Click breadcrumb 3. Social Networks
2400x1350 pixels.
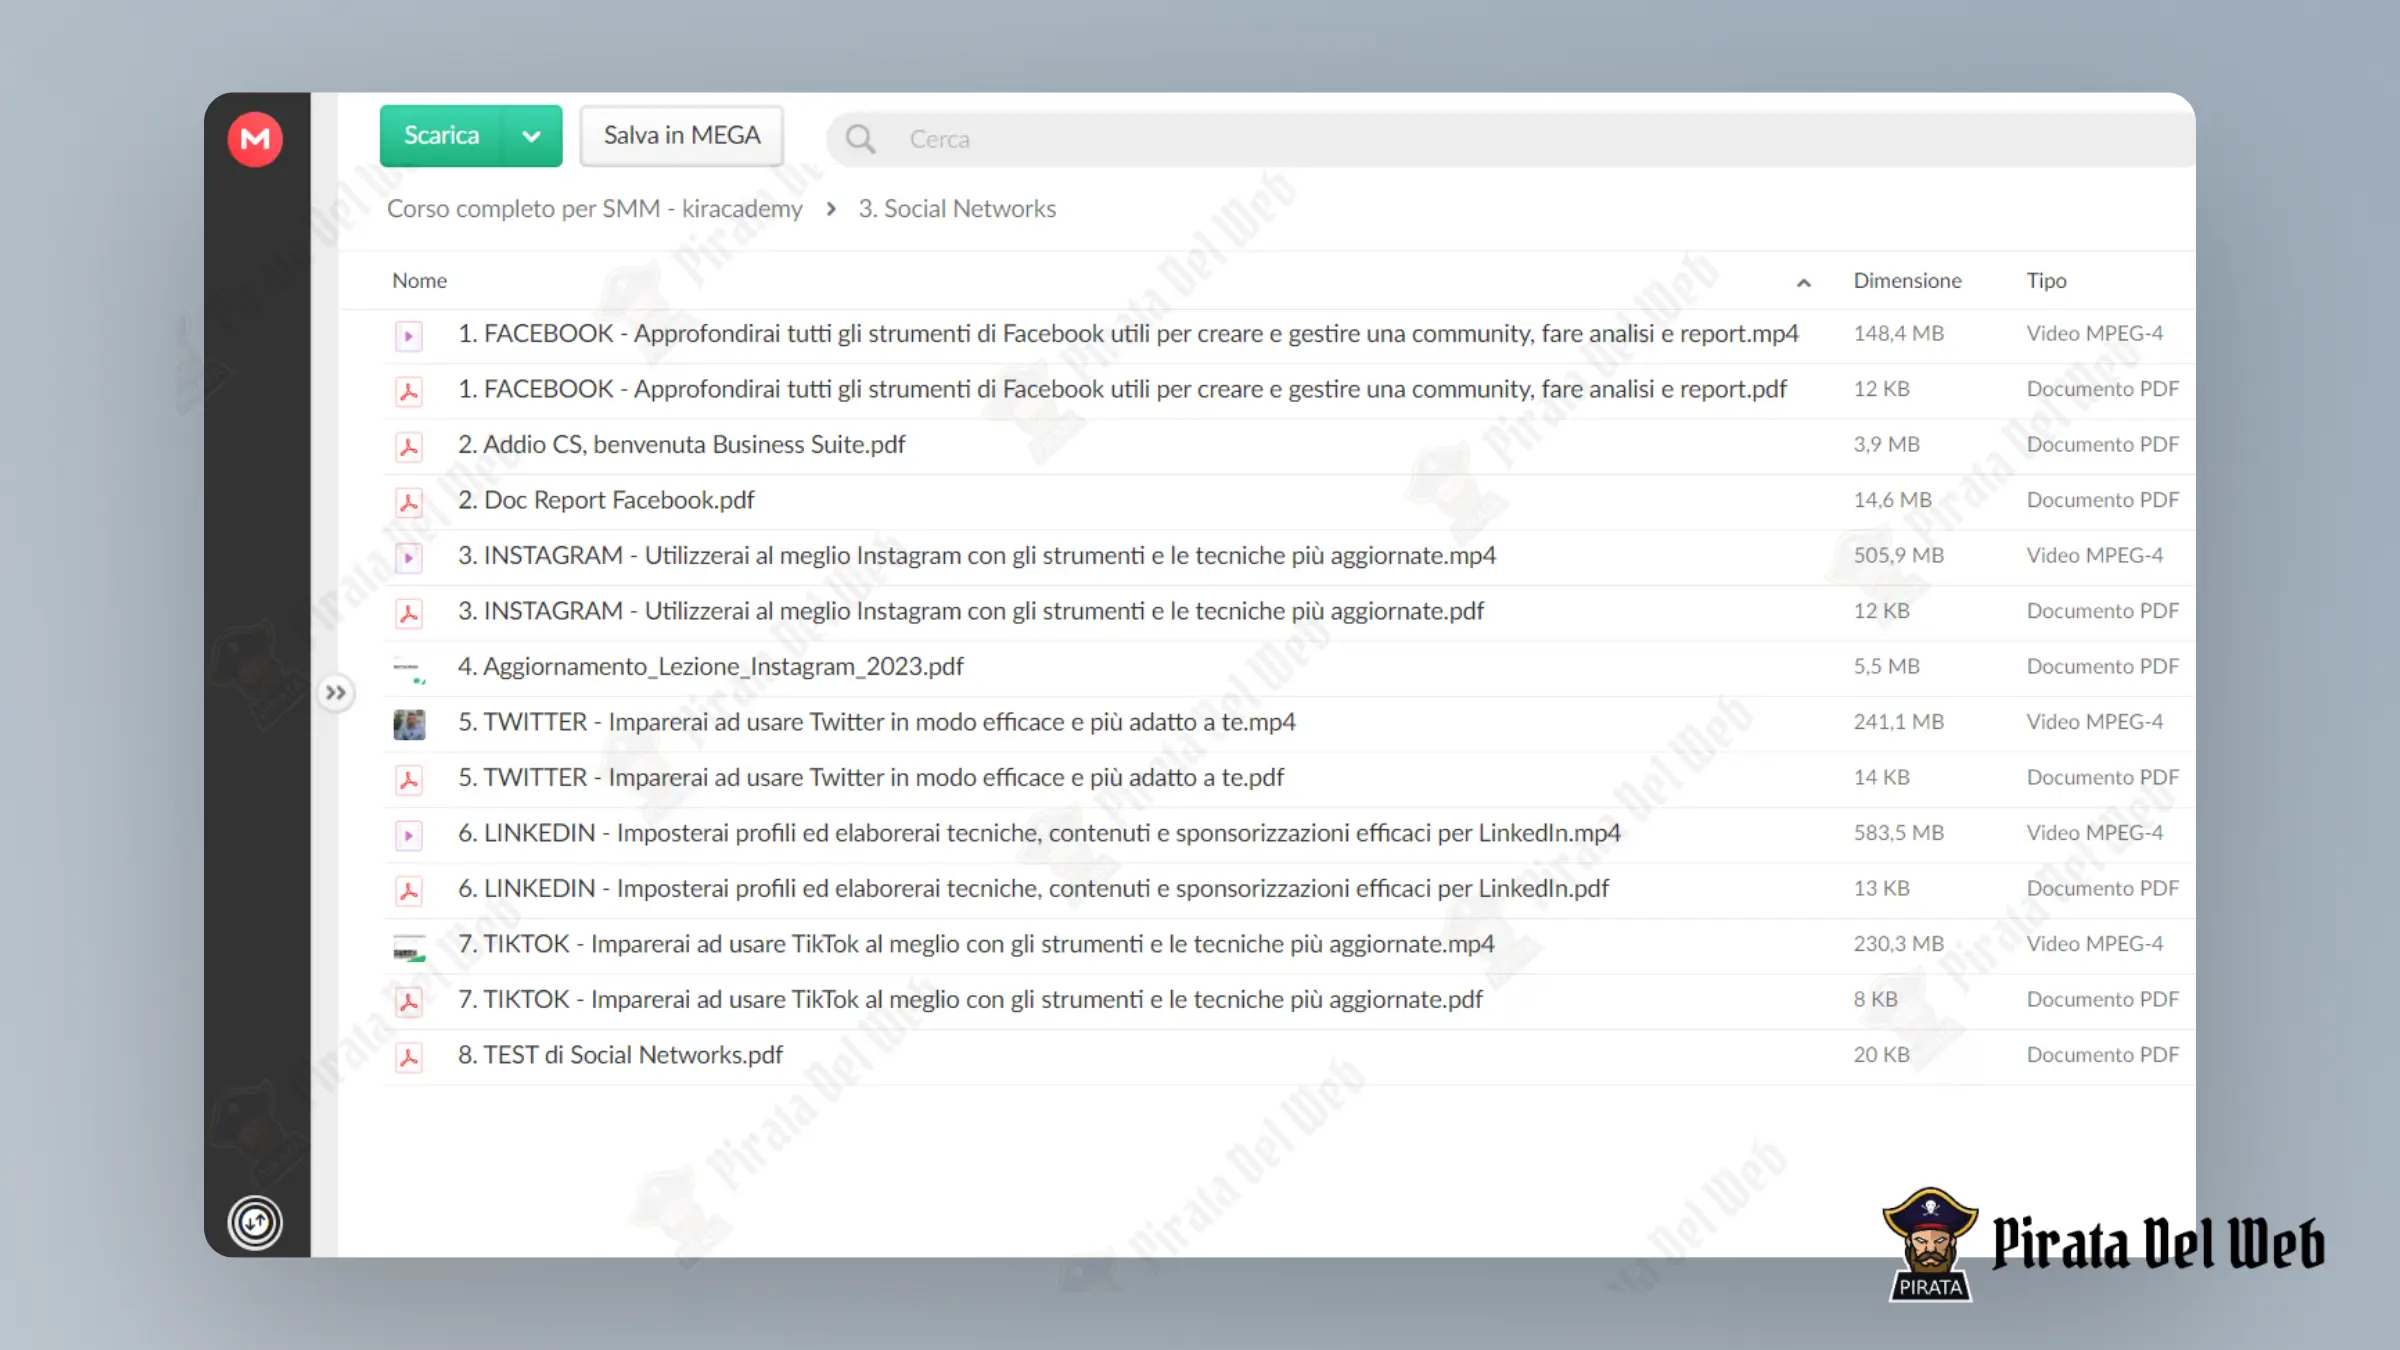point(957,208)
